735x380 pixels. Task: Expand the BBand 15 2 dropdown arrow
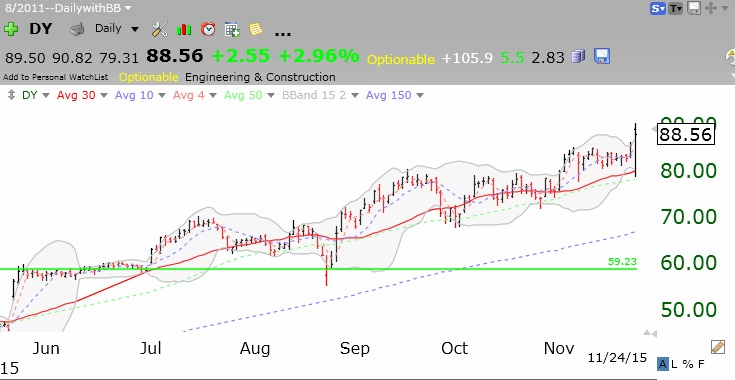355,96
